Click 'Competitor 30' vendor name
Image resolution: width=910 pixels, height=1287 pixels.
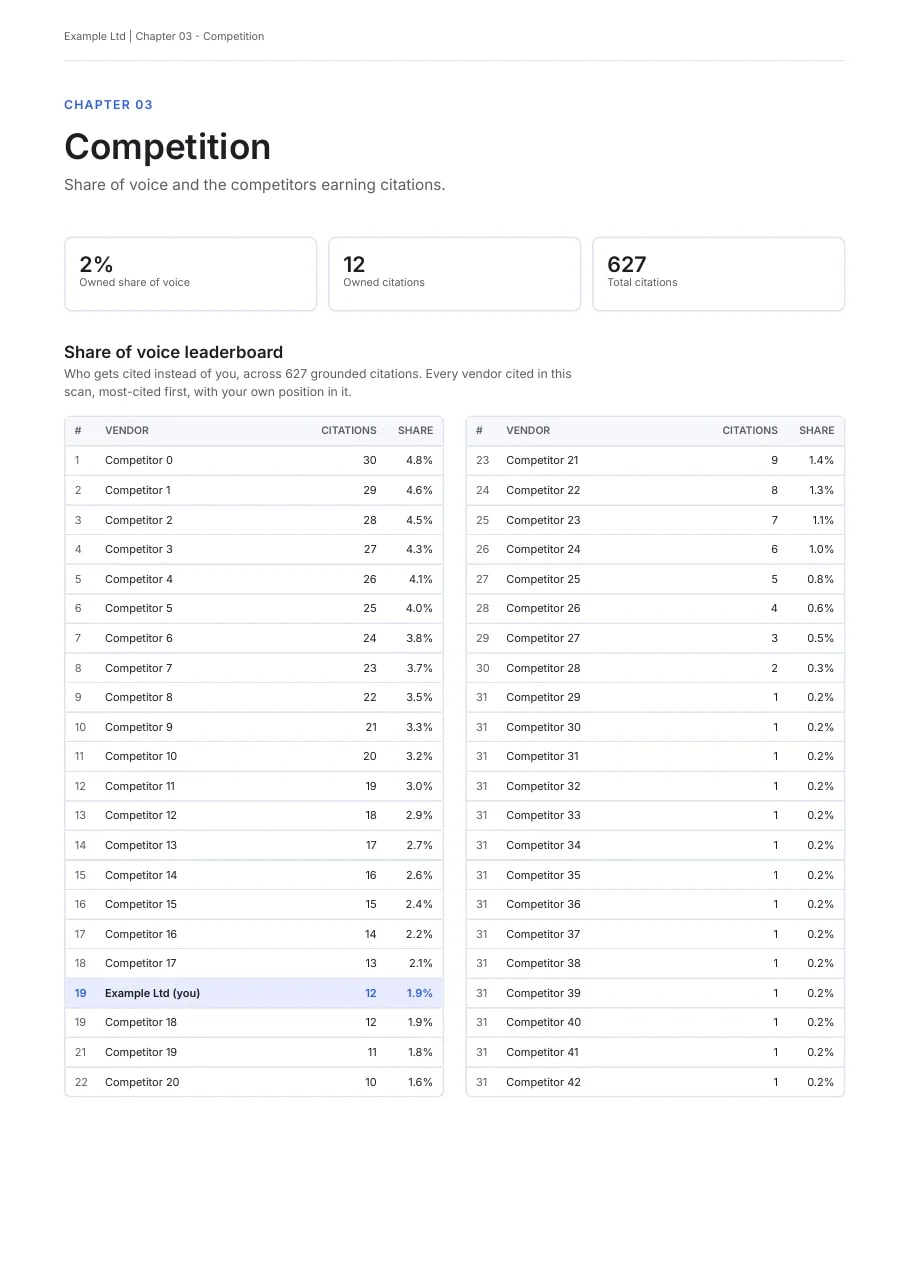pos(543,727)
